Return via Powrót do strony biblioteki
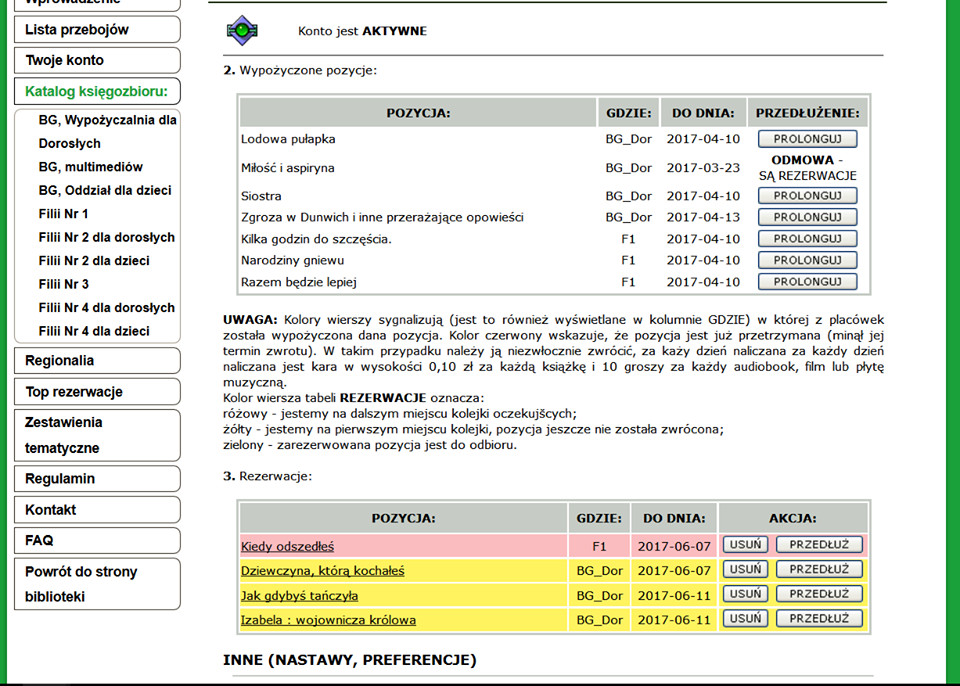The height and width of the screenshot is (686, 960). click(x=96, y=584)
